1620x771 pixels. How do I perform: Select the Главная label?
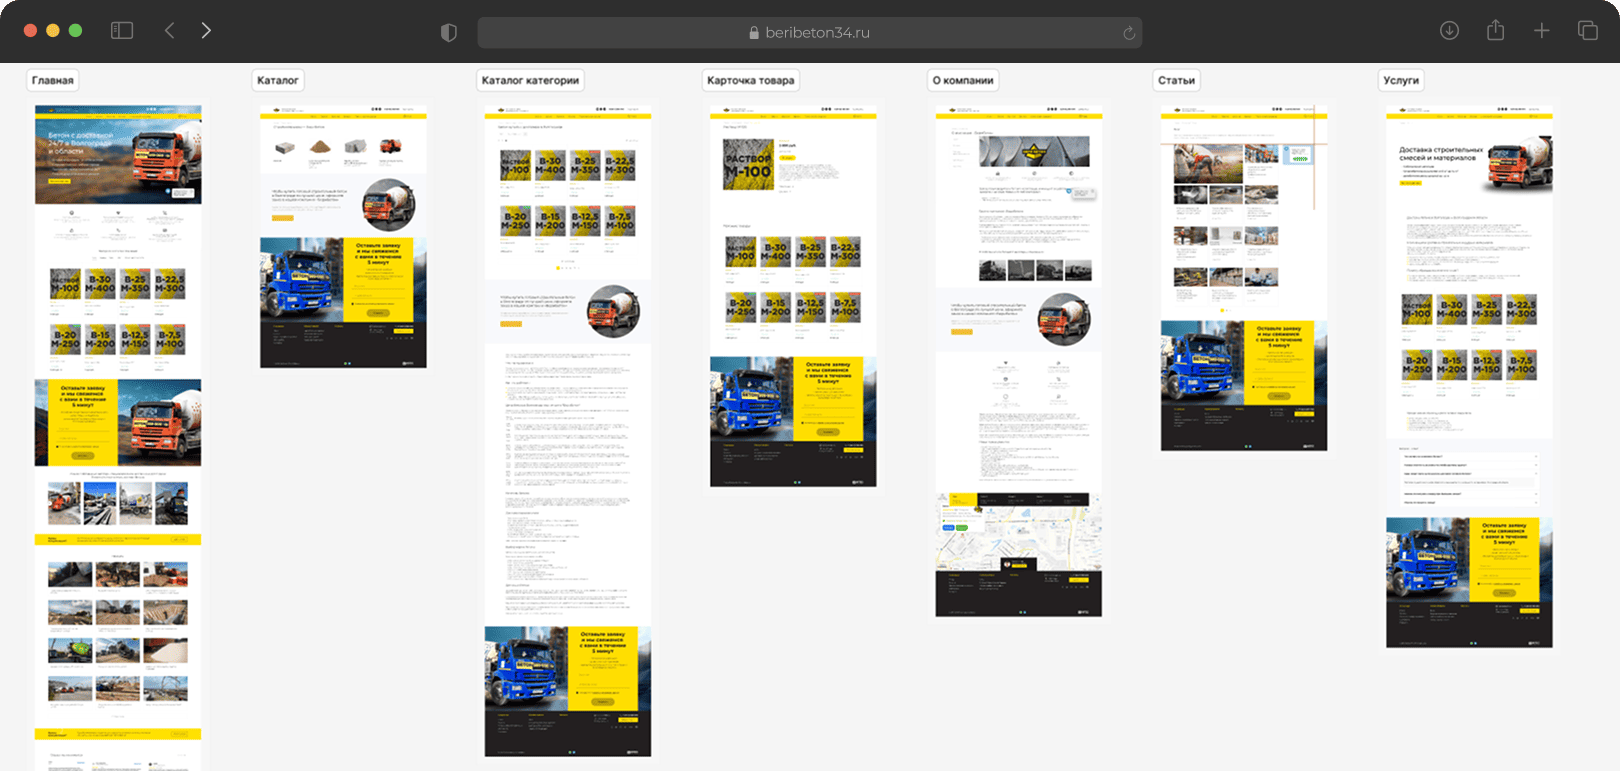53,80
